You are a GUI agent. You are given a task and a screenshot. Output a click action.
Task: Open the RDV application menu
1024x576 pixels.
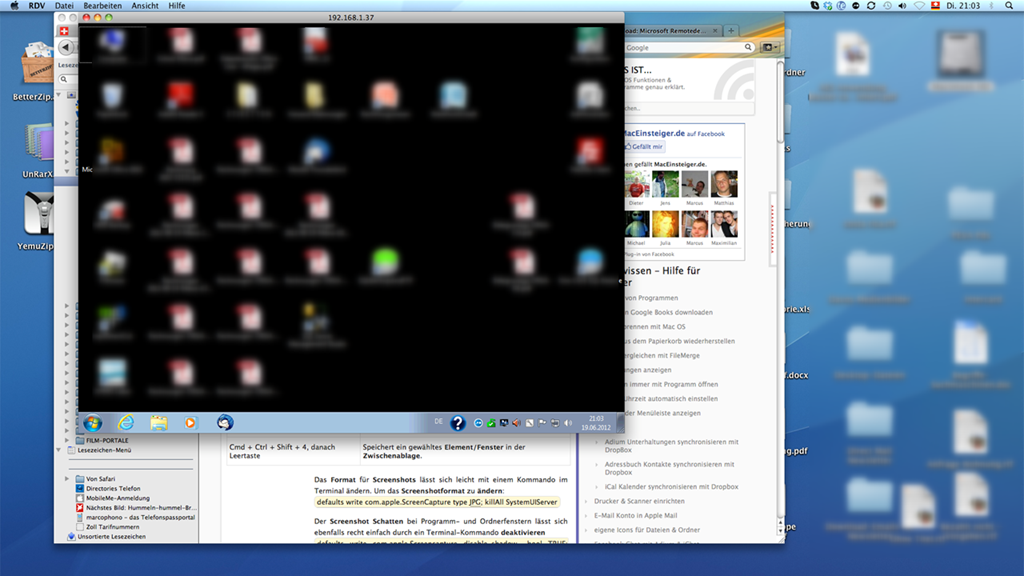(x=37, y=5)
